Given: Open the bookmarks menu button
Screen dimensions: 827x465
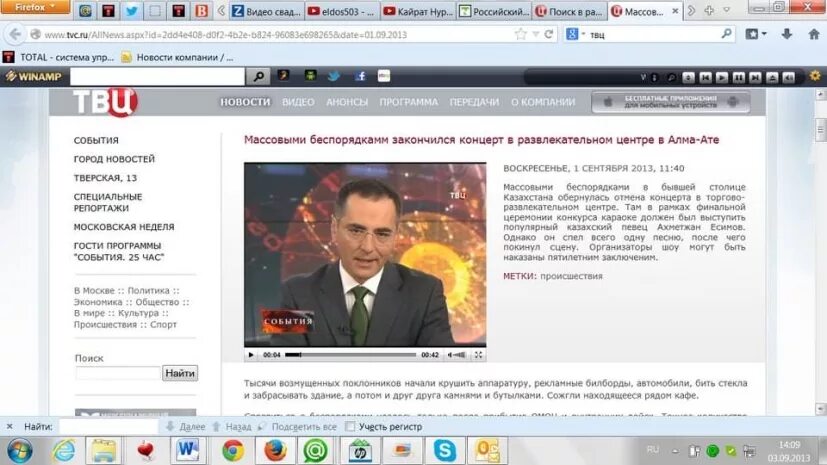Looking at the screenshot, I should coord(756,34).
